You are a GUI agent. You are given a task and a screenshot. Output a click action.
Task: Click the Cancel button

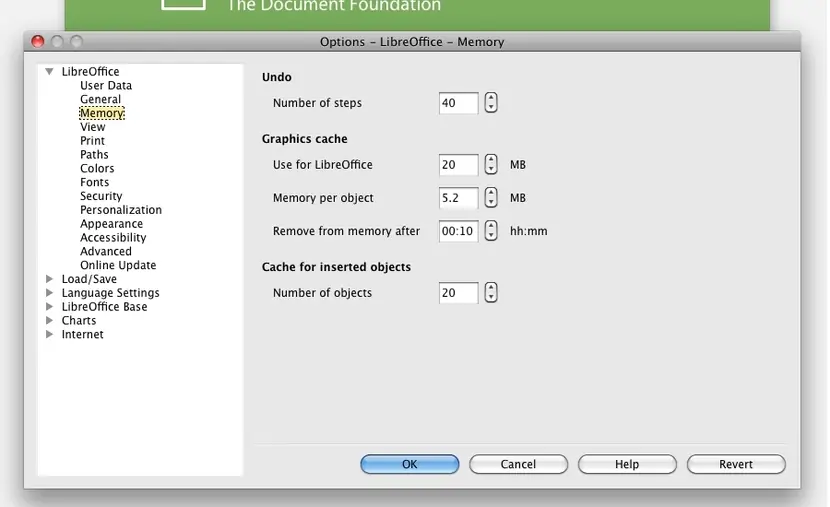[518, 464]
